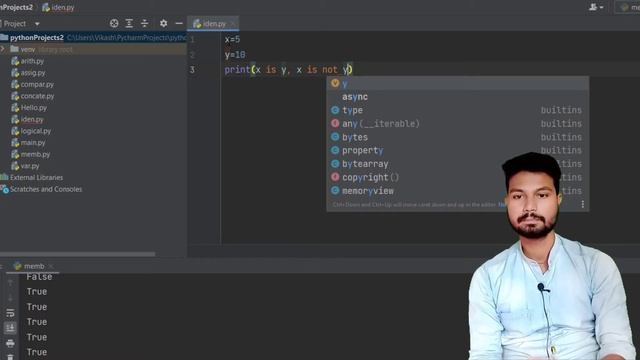Click the print icon in run console
The width and height of the screenshot is (640, 360).
[10, 343]
